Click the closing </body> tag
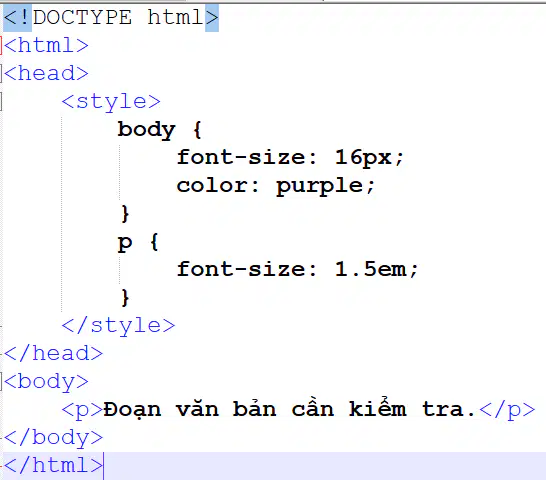The width and height of the screenshot is (546, 480). pyautogui.click(x=53, y=438)
